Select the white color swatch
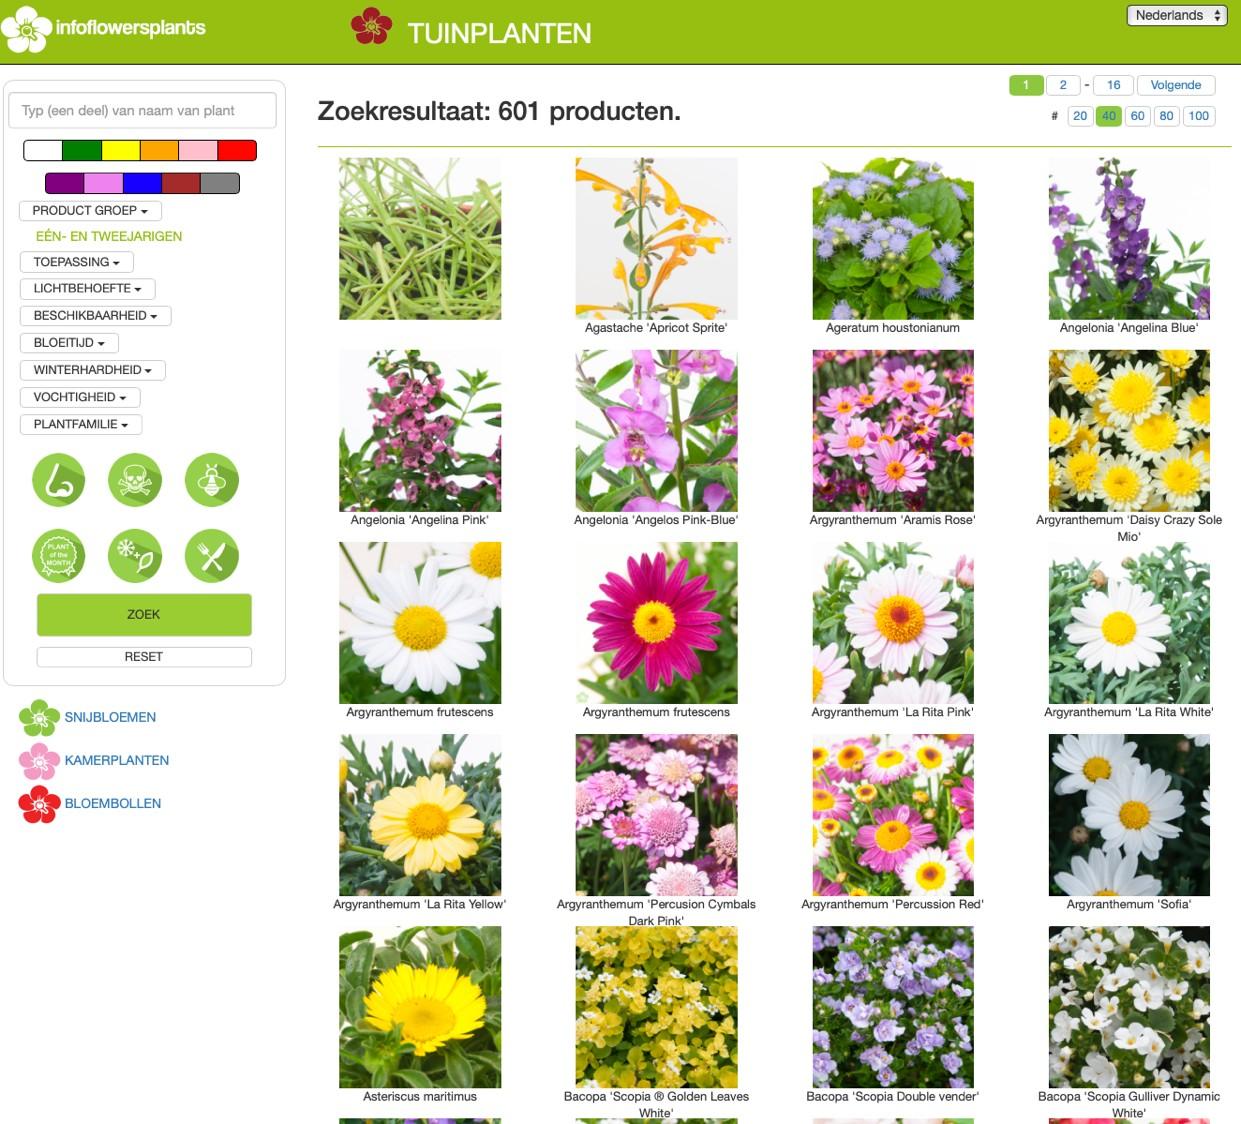The image size is (1241, 1124). [43, 151]
